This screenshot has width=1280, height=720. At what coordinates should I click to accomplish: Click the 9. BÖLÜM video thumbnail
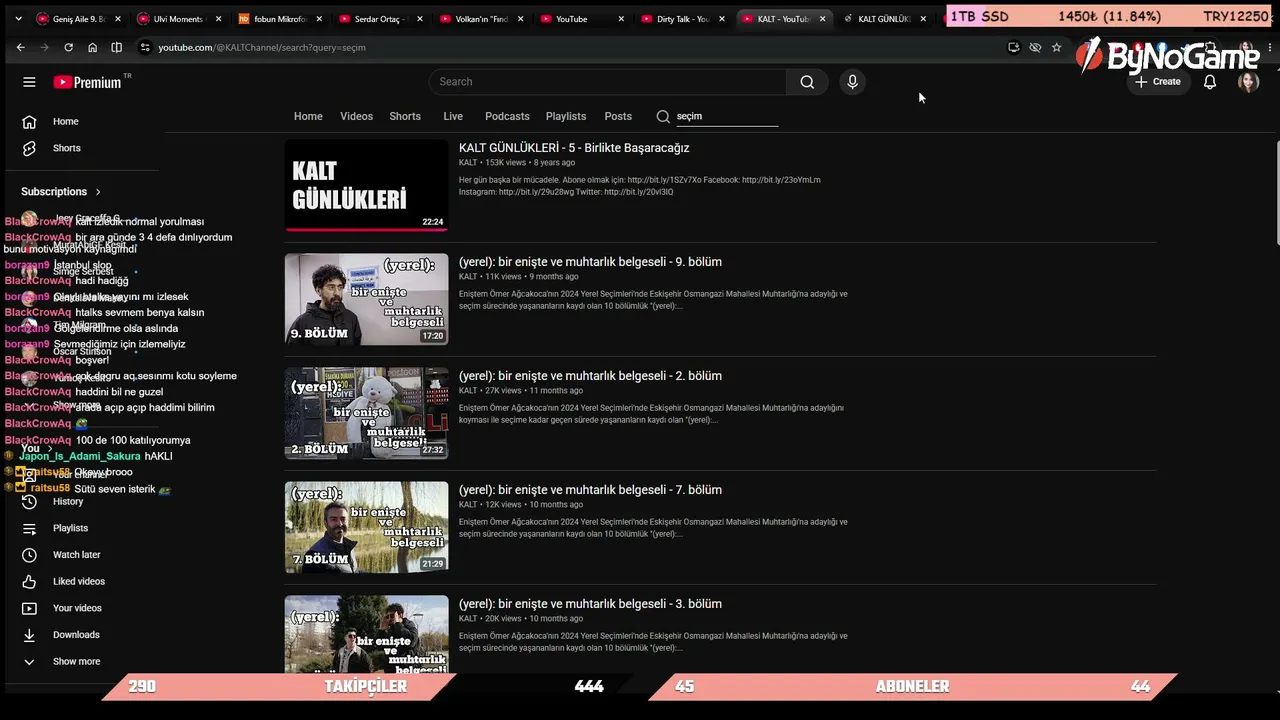pos(366,299)
